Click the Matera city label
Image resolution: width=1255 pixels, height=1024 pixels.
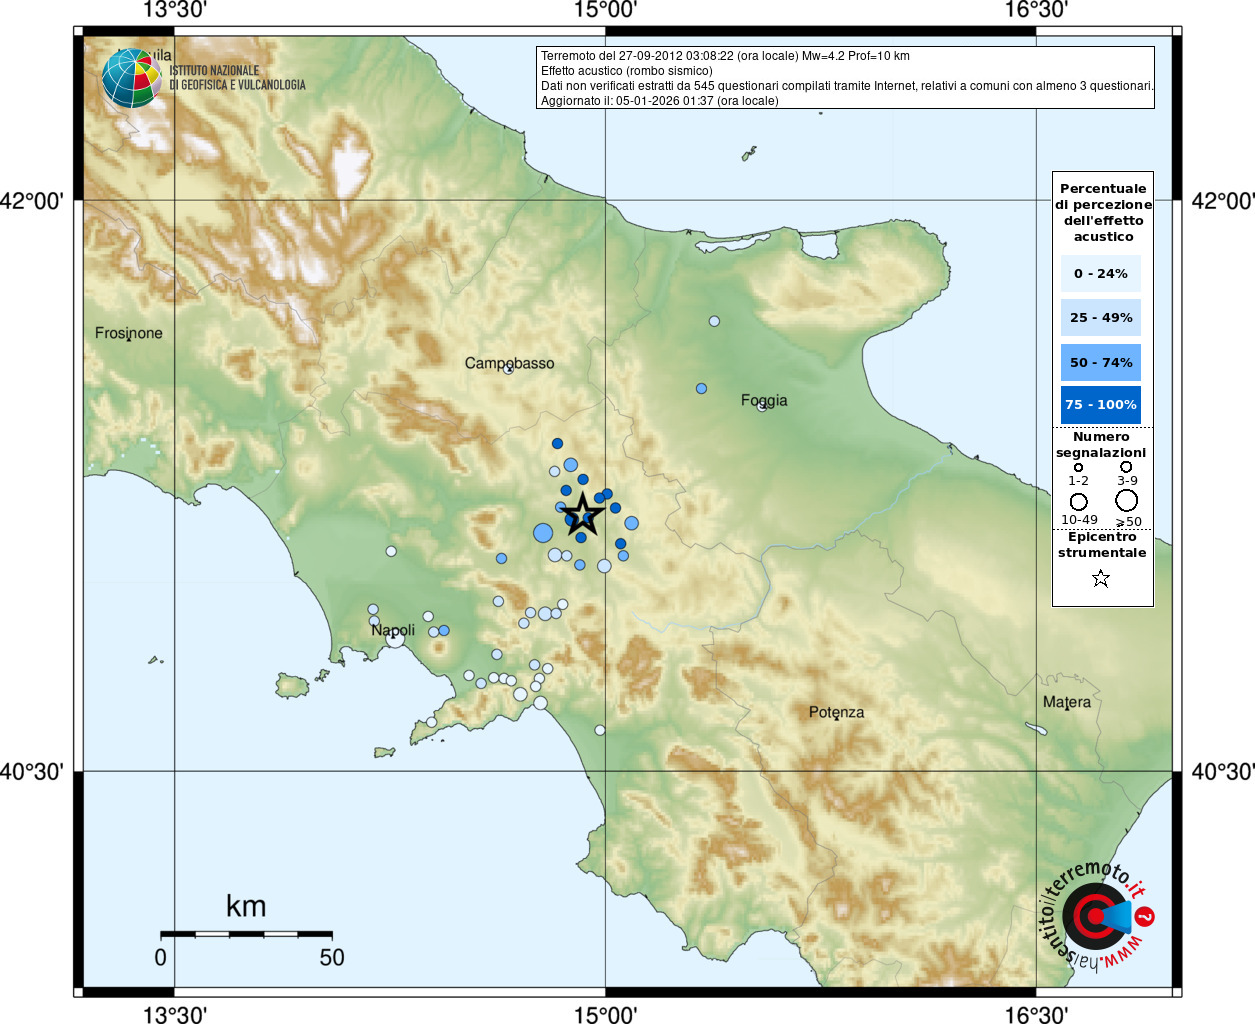click(1067, 702)
